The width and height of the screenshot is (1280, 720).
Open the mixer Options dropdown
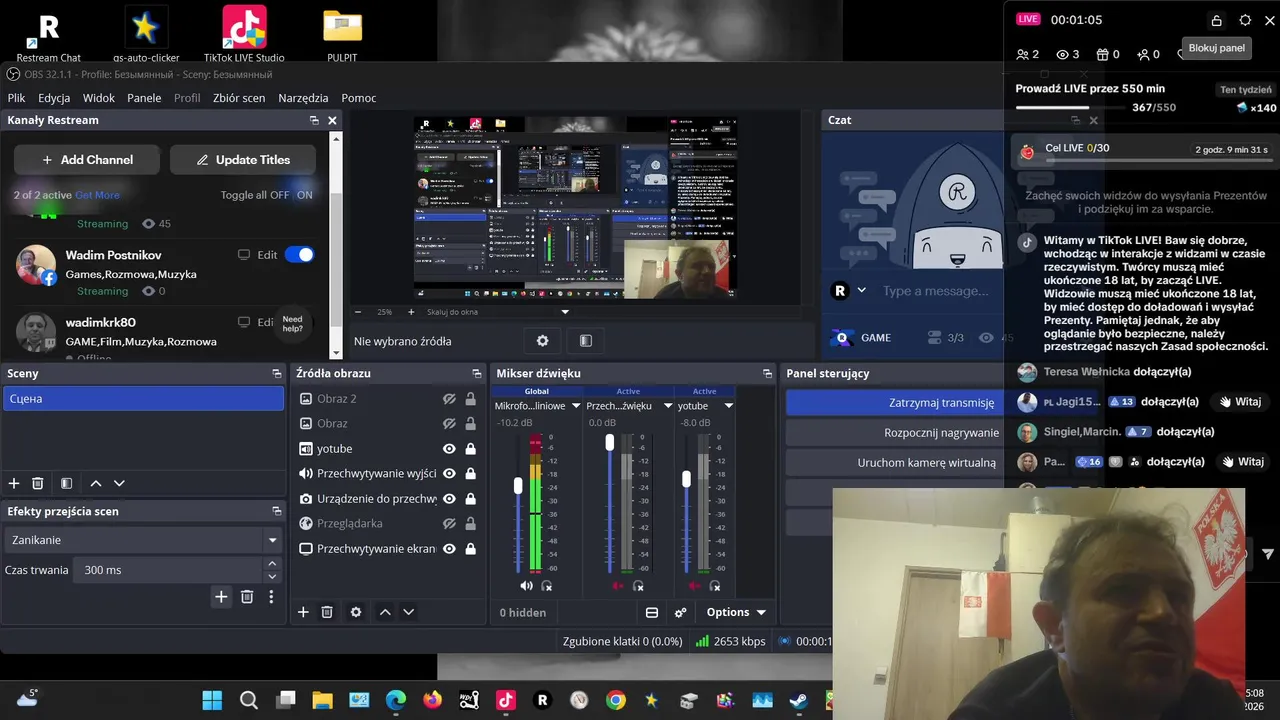click(x=737, y=612)
